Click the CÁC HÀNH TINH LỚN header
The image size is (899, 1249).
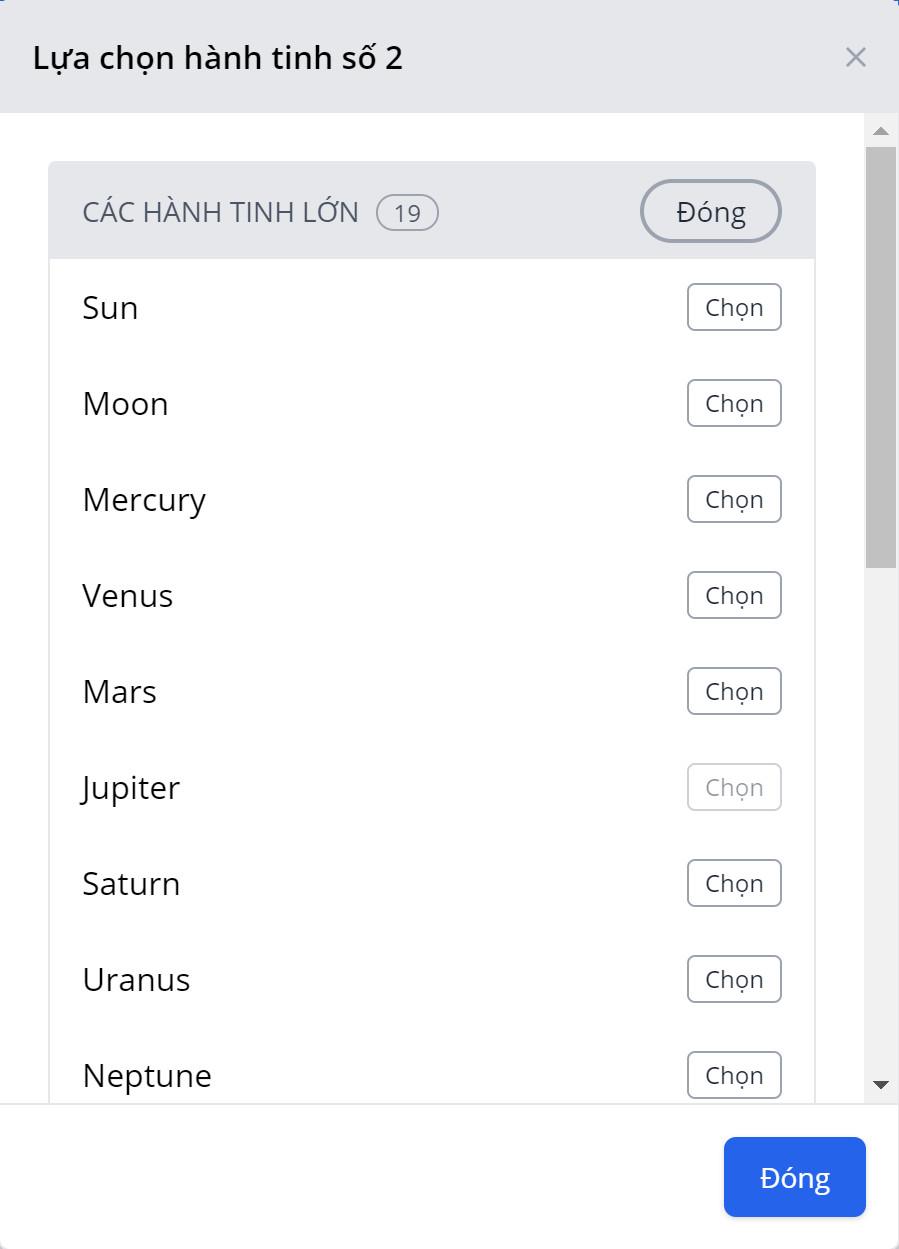point(221,212)
